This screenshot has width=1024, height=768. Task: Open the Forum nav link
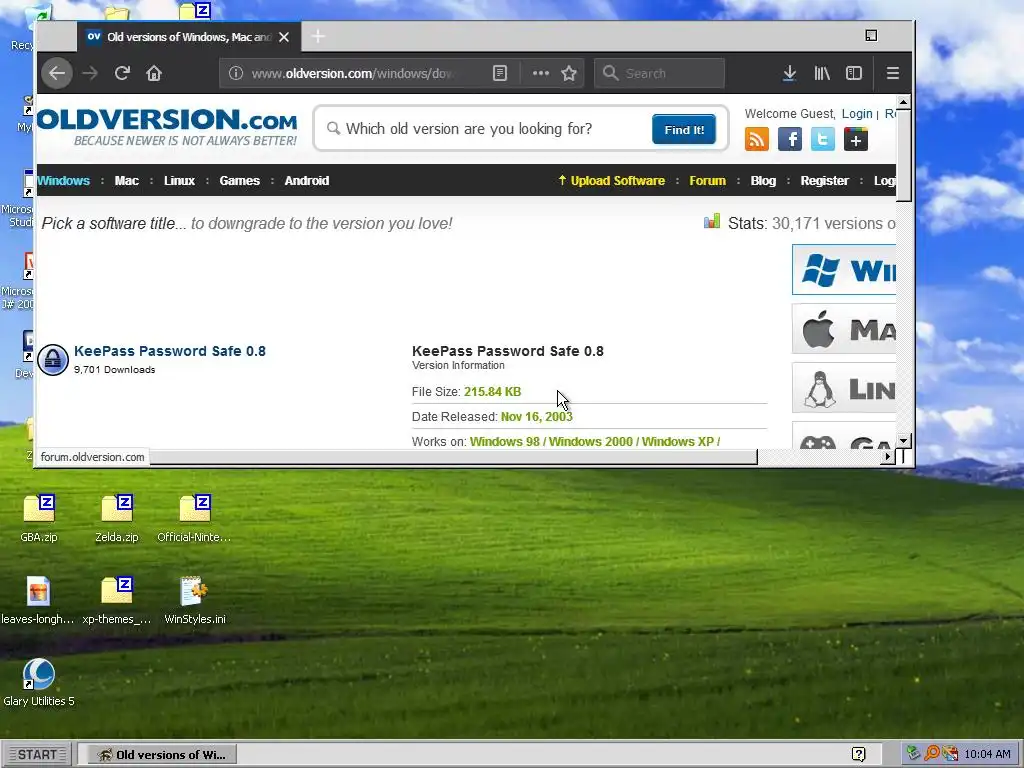pos(707,181)
